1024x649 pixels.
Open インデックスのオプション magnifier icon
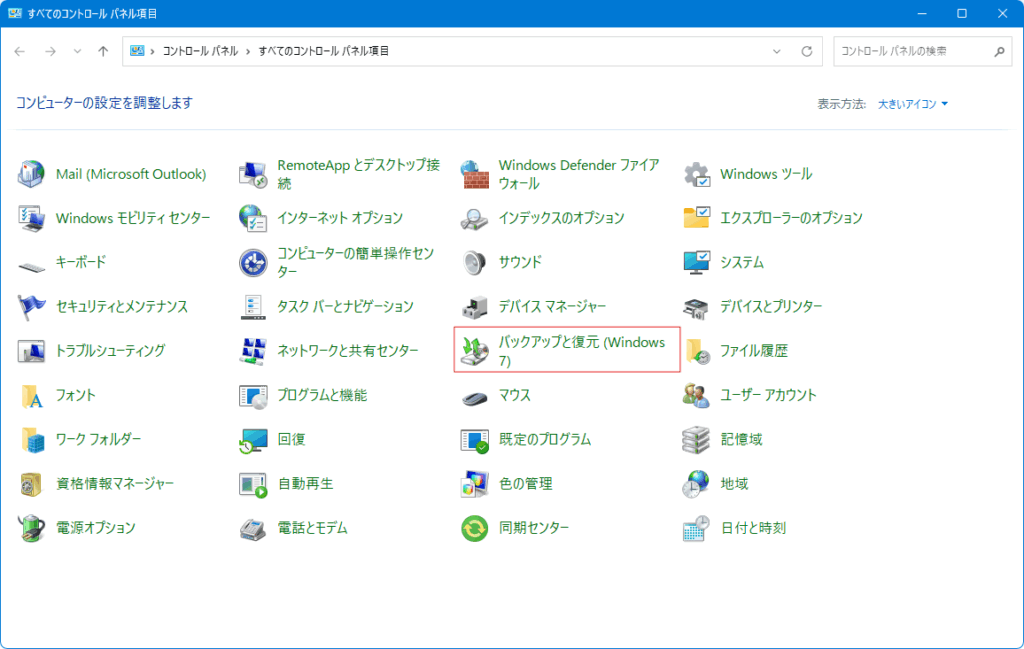[475, 218]
